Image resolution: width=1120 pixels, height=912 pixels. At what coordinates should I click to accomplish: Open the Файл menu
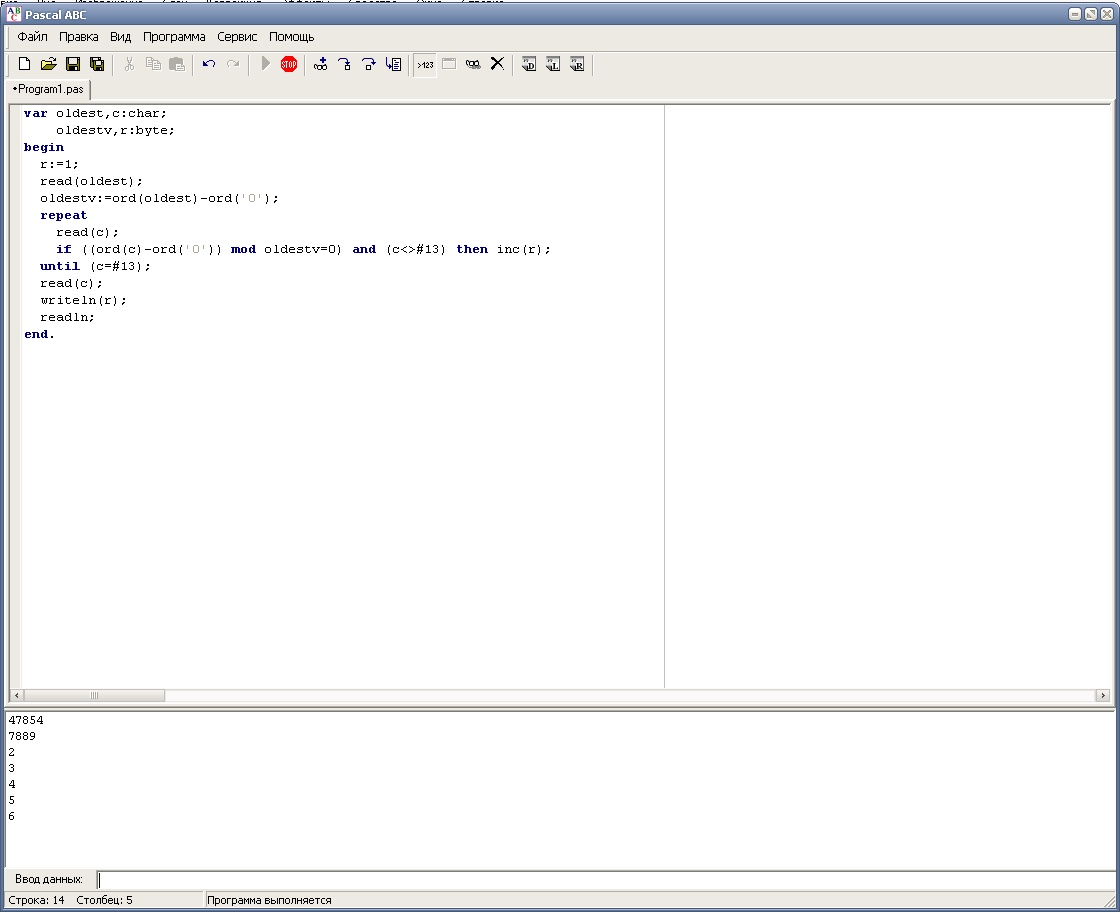pos(32,37)
